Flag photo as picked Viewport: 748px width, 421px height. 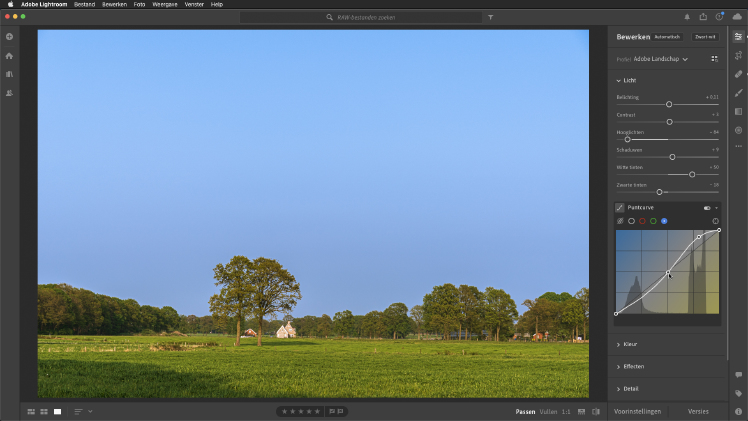[x=332, y=411]
